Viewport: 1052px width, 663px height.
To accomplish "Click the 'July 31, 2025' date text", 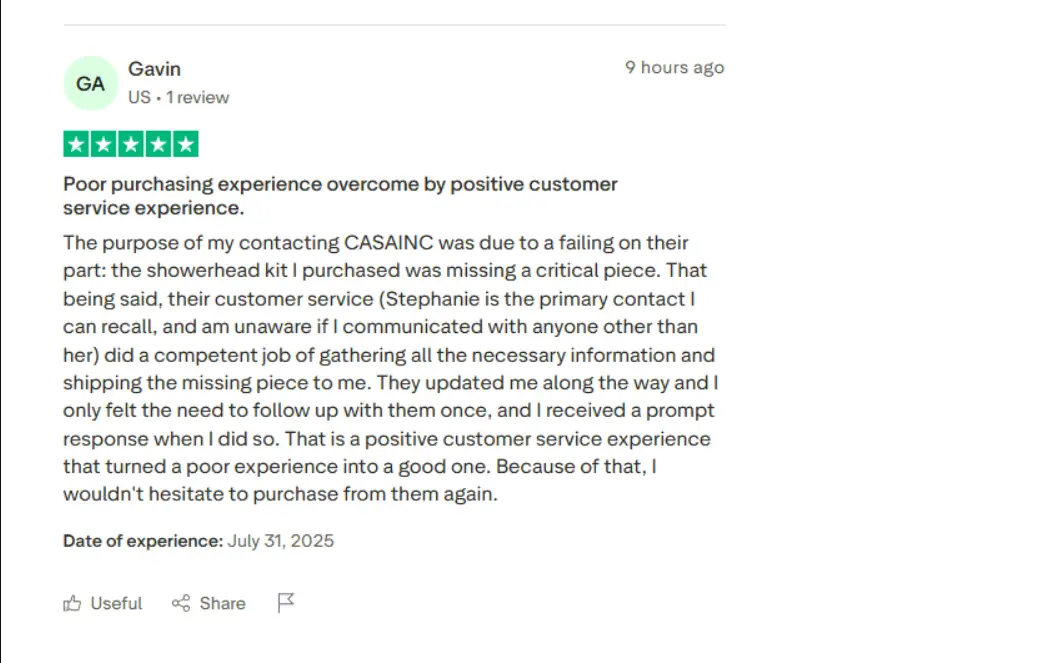I will click(x=280, y=541).
